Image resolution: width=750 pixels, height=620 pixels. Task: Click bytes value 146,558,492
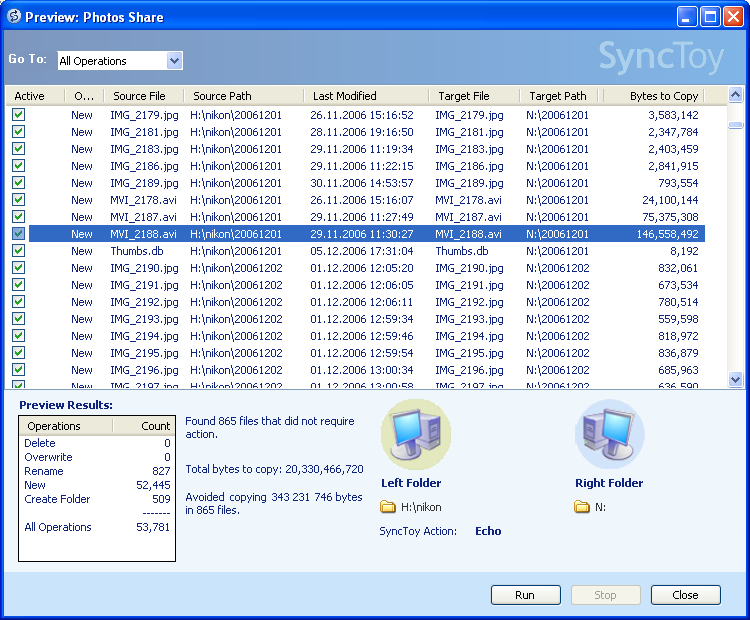click(x=667, y=234)
